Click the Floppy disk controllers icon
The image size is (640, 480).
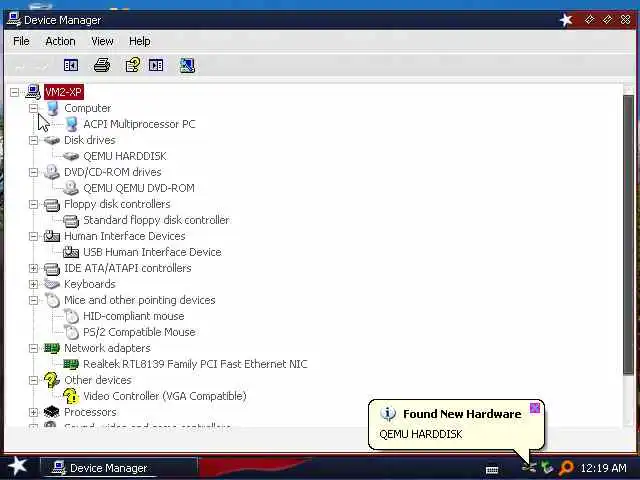pos(52,204)
